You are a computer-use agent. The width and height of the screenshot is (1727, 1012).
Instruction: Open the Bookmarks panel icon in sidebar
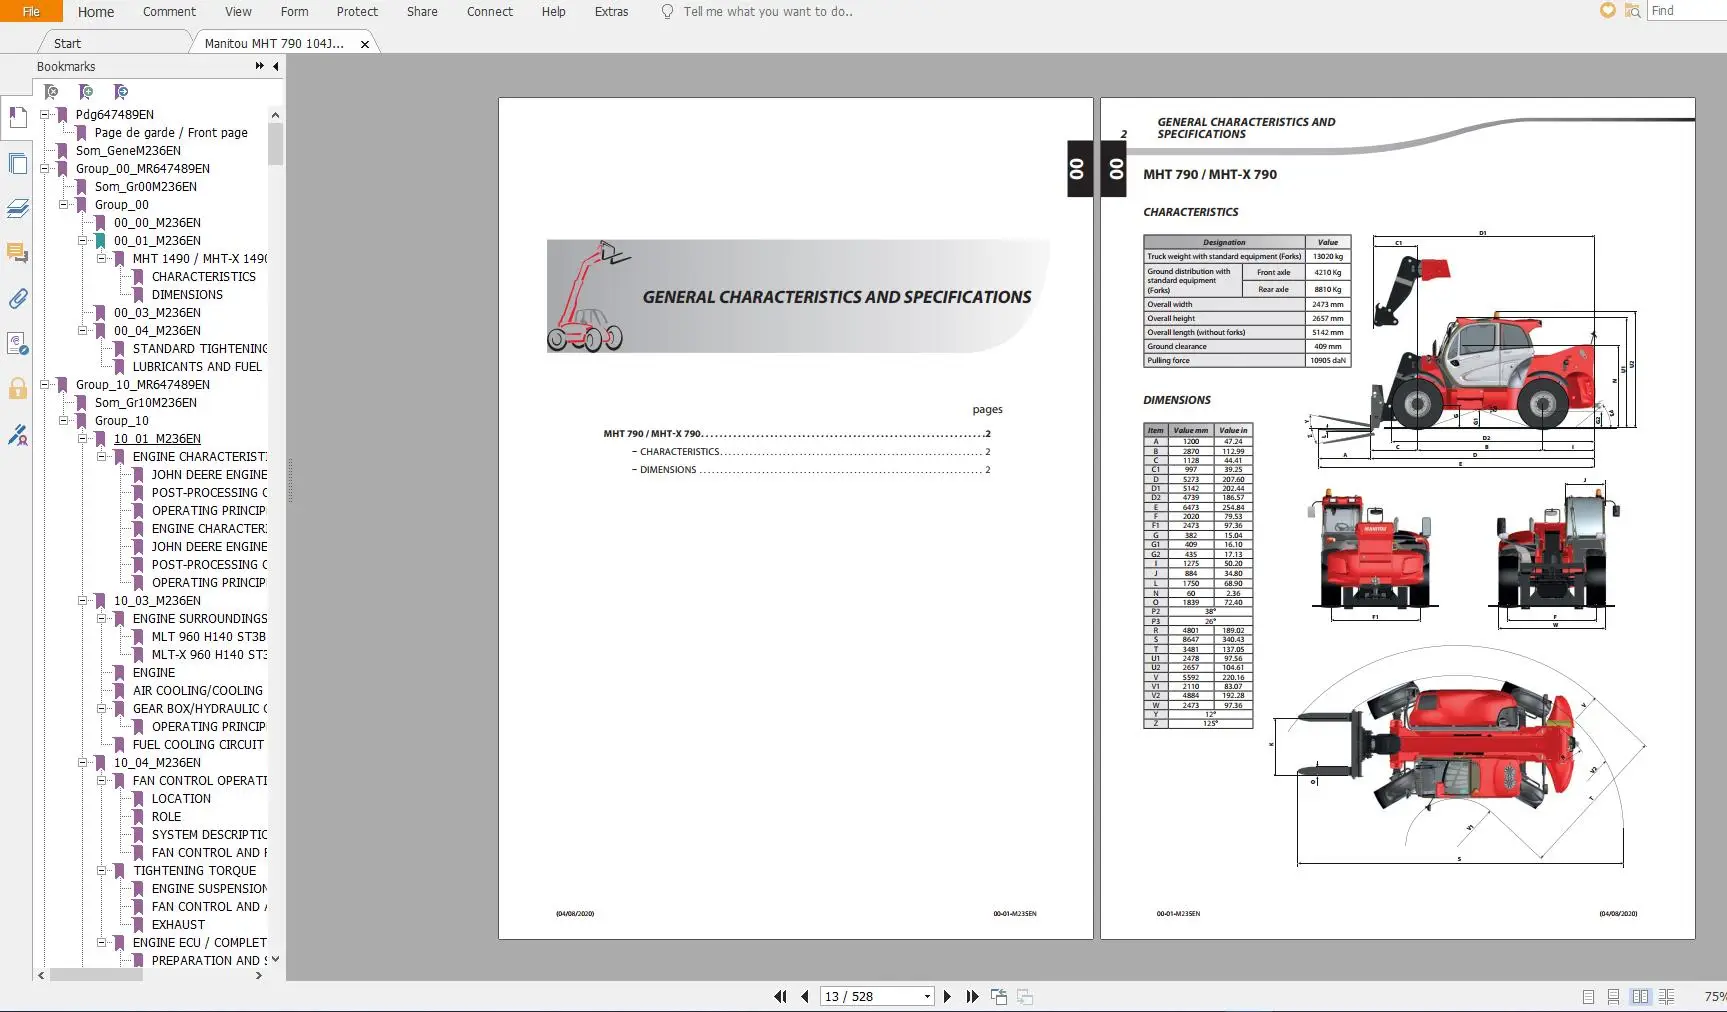click(18, 118)
